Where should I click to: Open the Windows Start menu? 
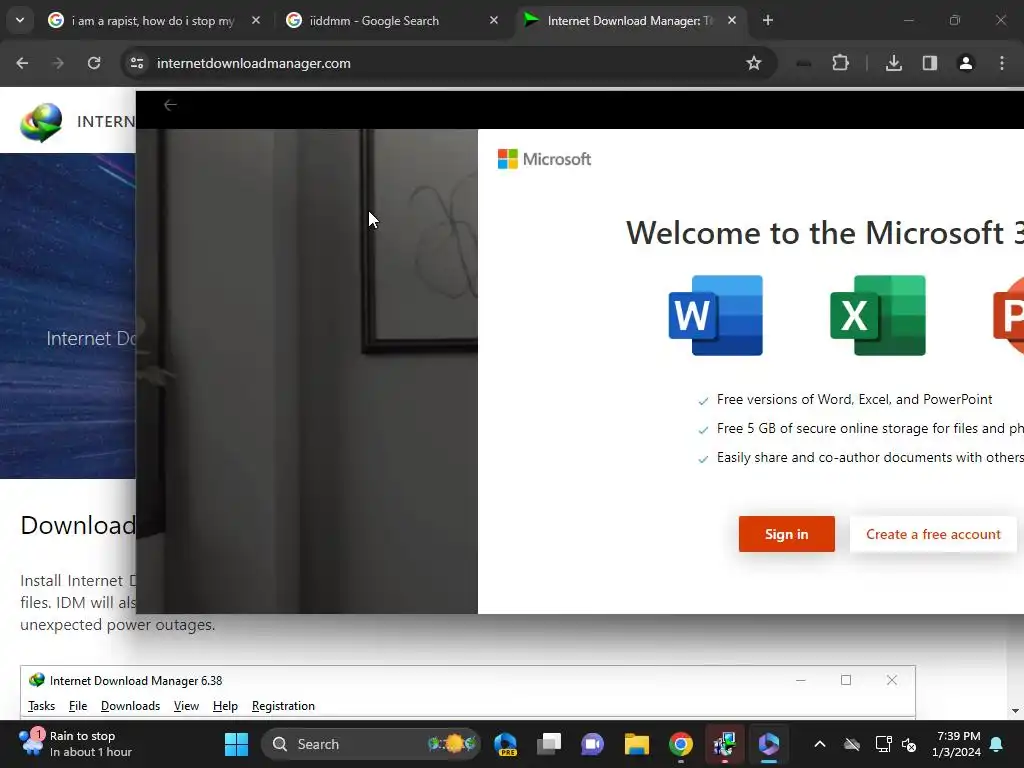point(236,744)
